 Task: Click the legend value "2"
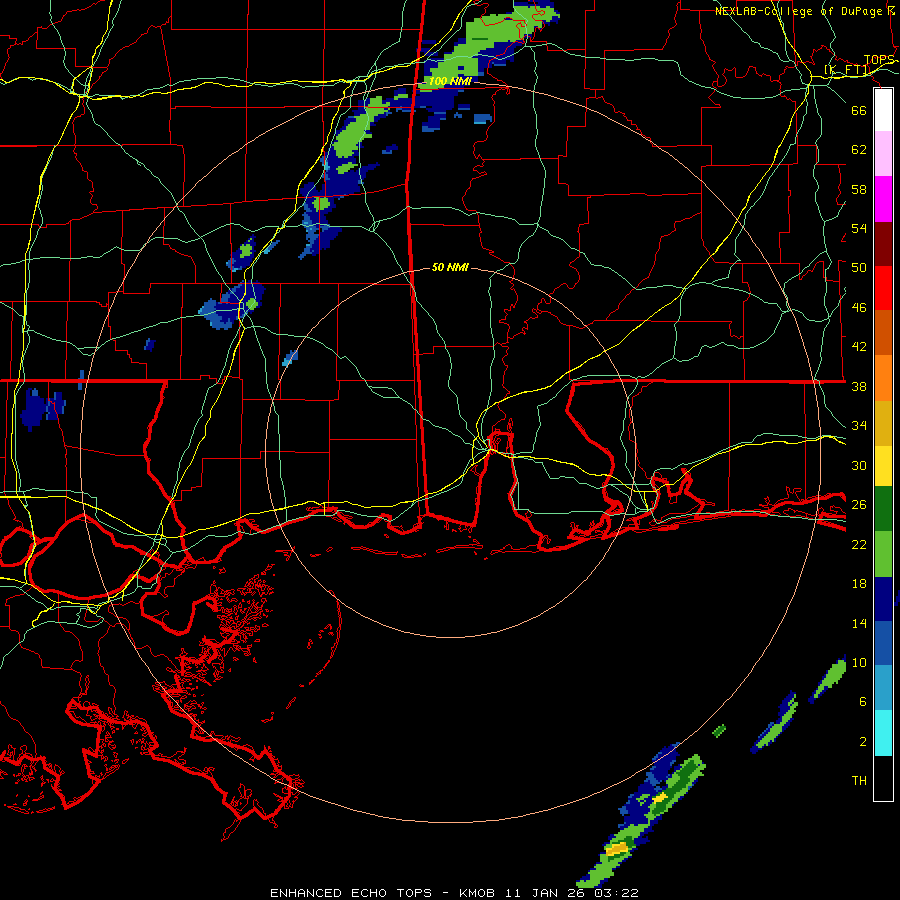[863, 742]
